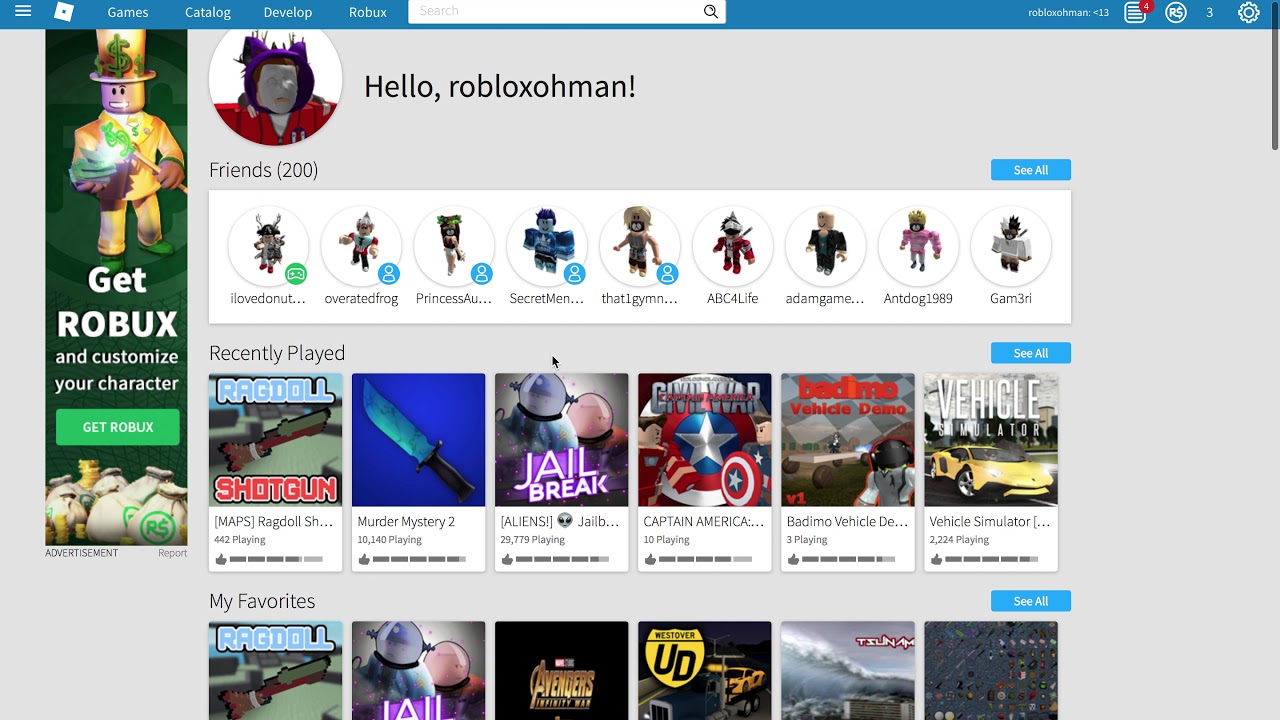
Task: Open Vehicle Simulator game thumbnail
Action: 990,440
